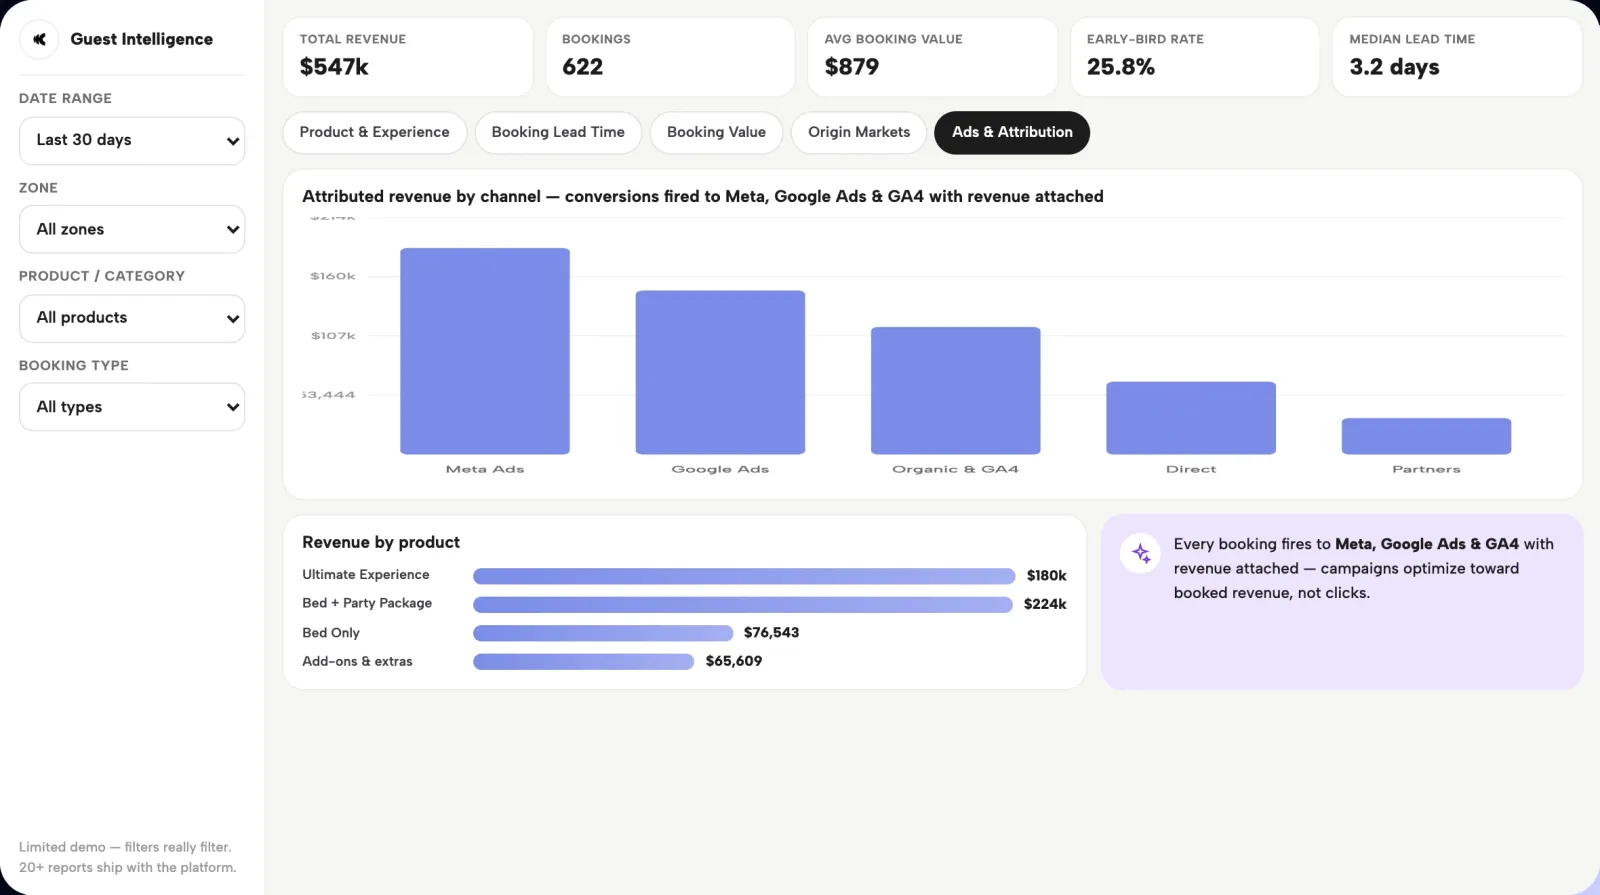Click the sparkle icon in insight card
This screenshot has width=1600, height=895.
[1141, 553]
